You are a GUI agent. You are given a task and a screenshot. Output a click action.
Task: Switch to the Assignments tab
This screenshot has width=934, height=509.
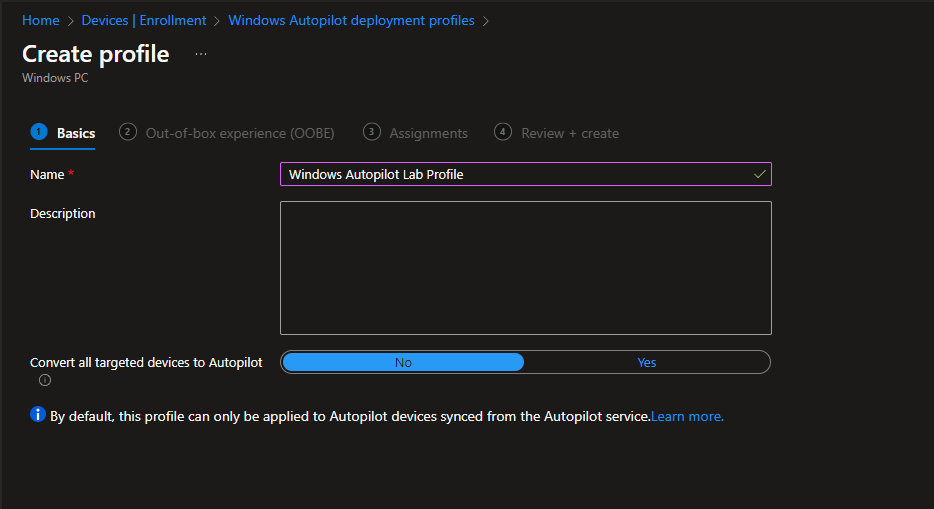(x=416, y=133)
